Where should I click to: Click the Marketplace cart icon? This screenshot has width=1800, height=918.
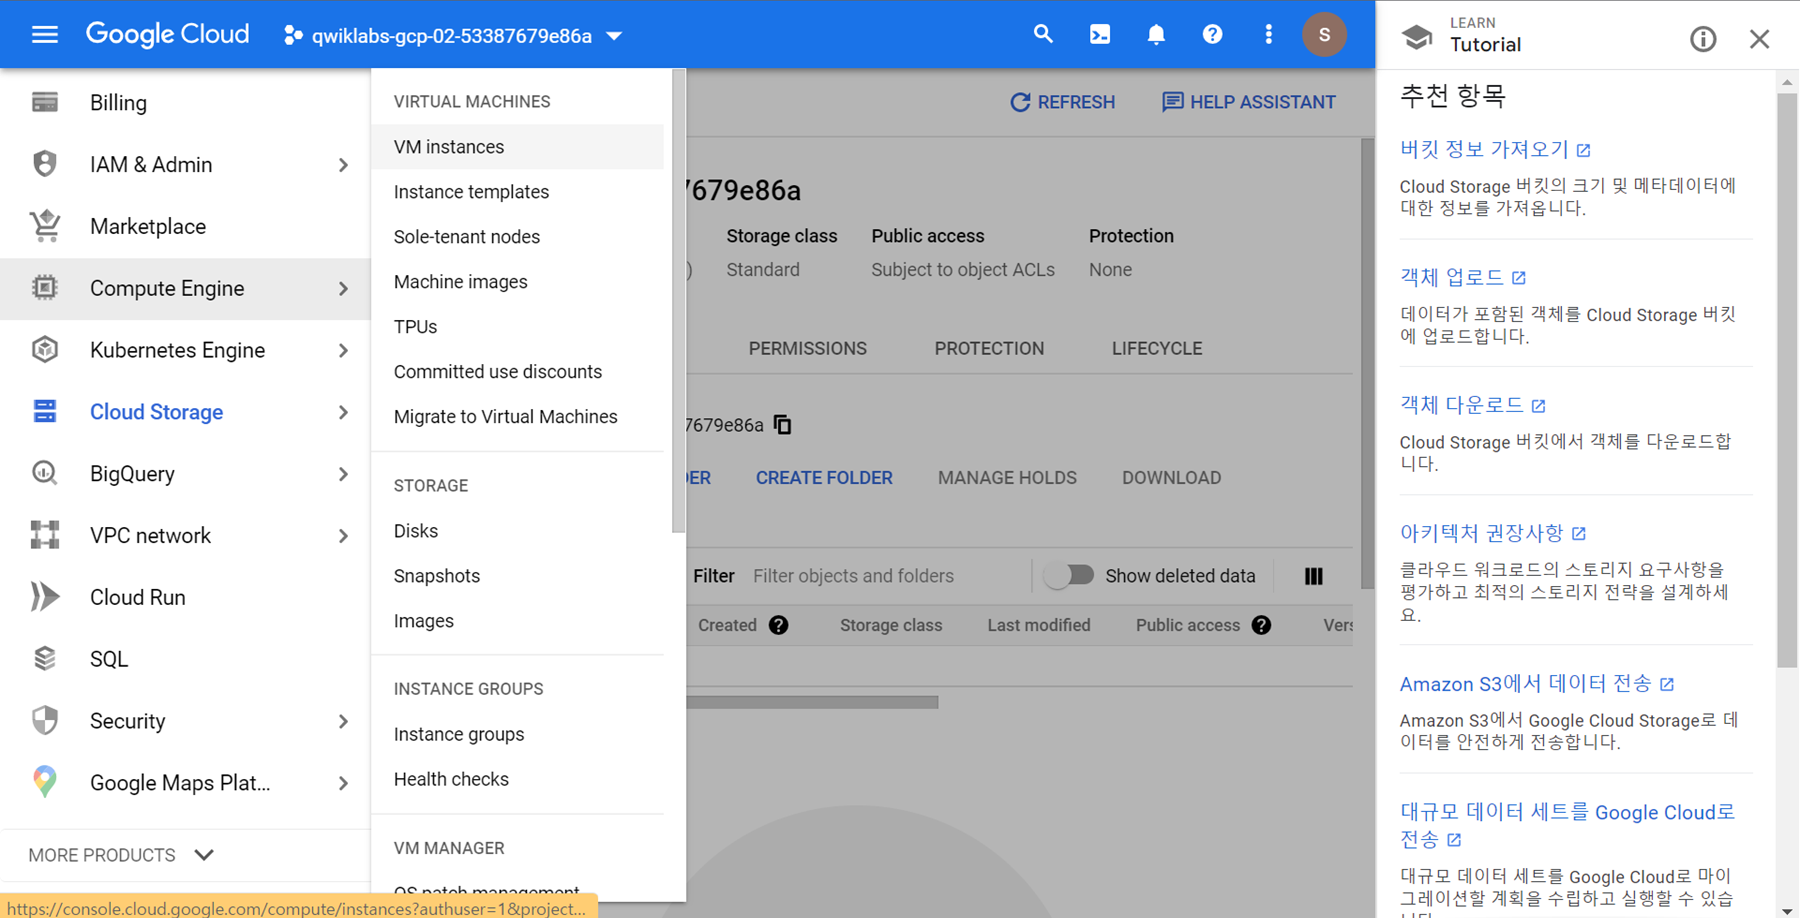pyautogui.click(x=45, y=226)
